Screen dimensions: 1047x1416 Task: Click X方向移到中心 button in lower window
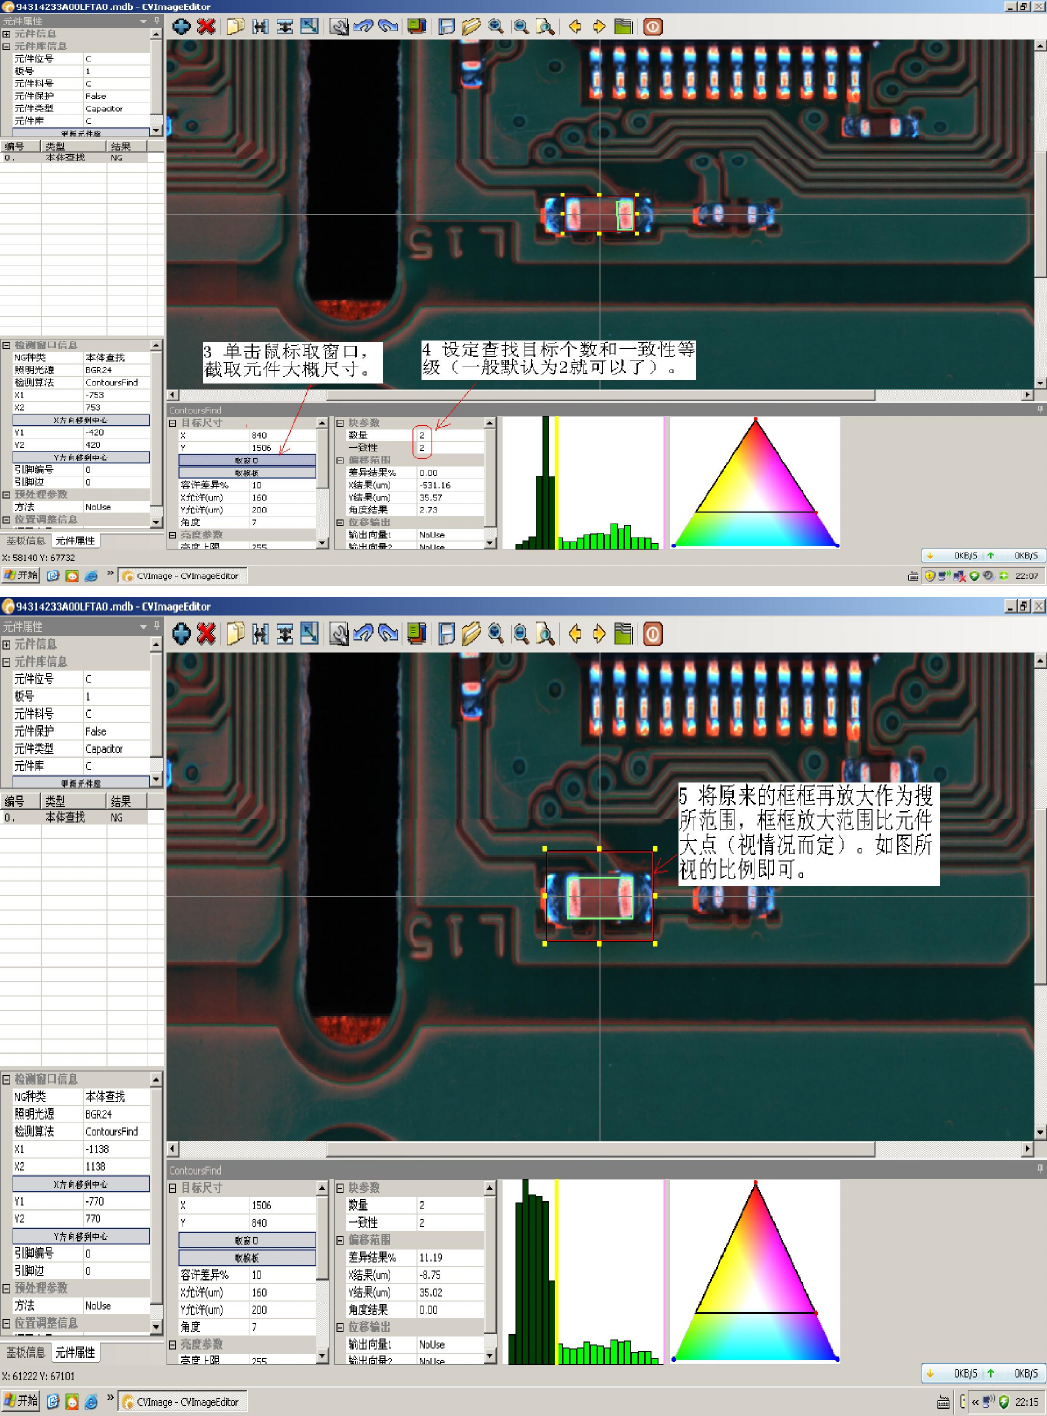click(x=81, y=1184)
